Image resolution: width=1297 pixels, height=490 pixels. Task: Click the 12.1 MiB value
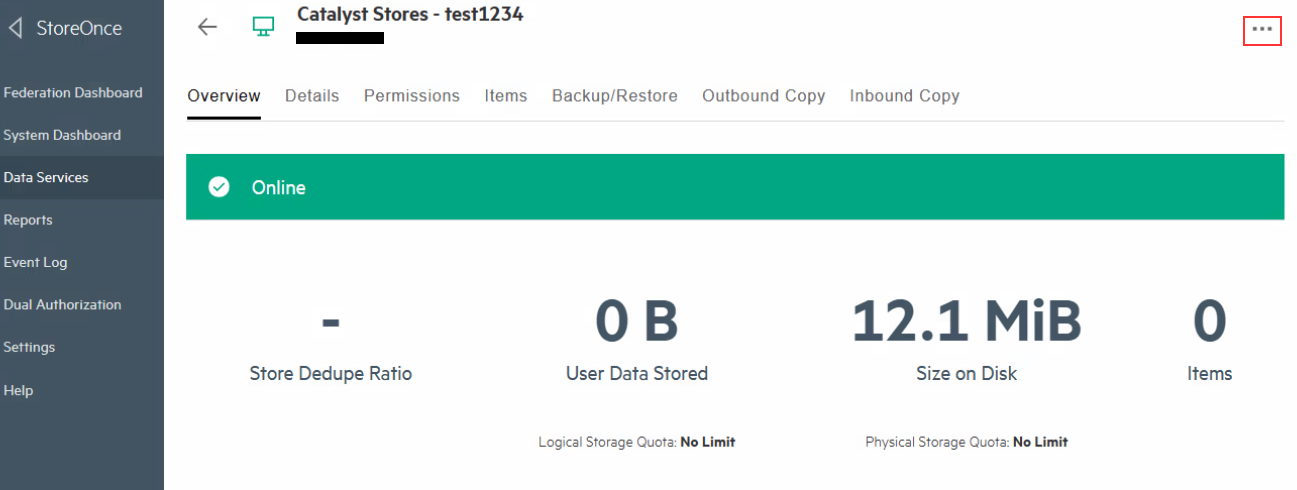point(967,322)
